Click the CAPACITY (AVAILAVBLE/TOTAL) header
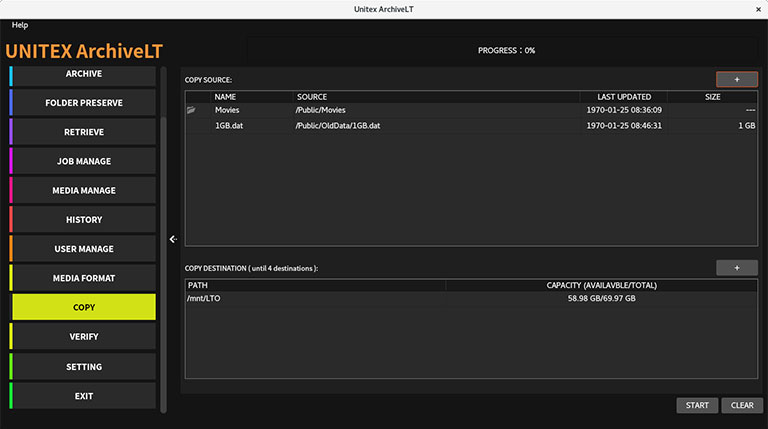Screen dimensions: 768x429 pos(601,285)
